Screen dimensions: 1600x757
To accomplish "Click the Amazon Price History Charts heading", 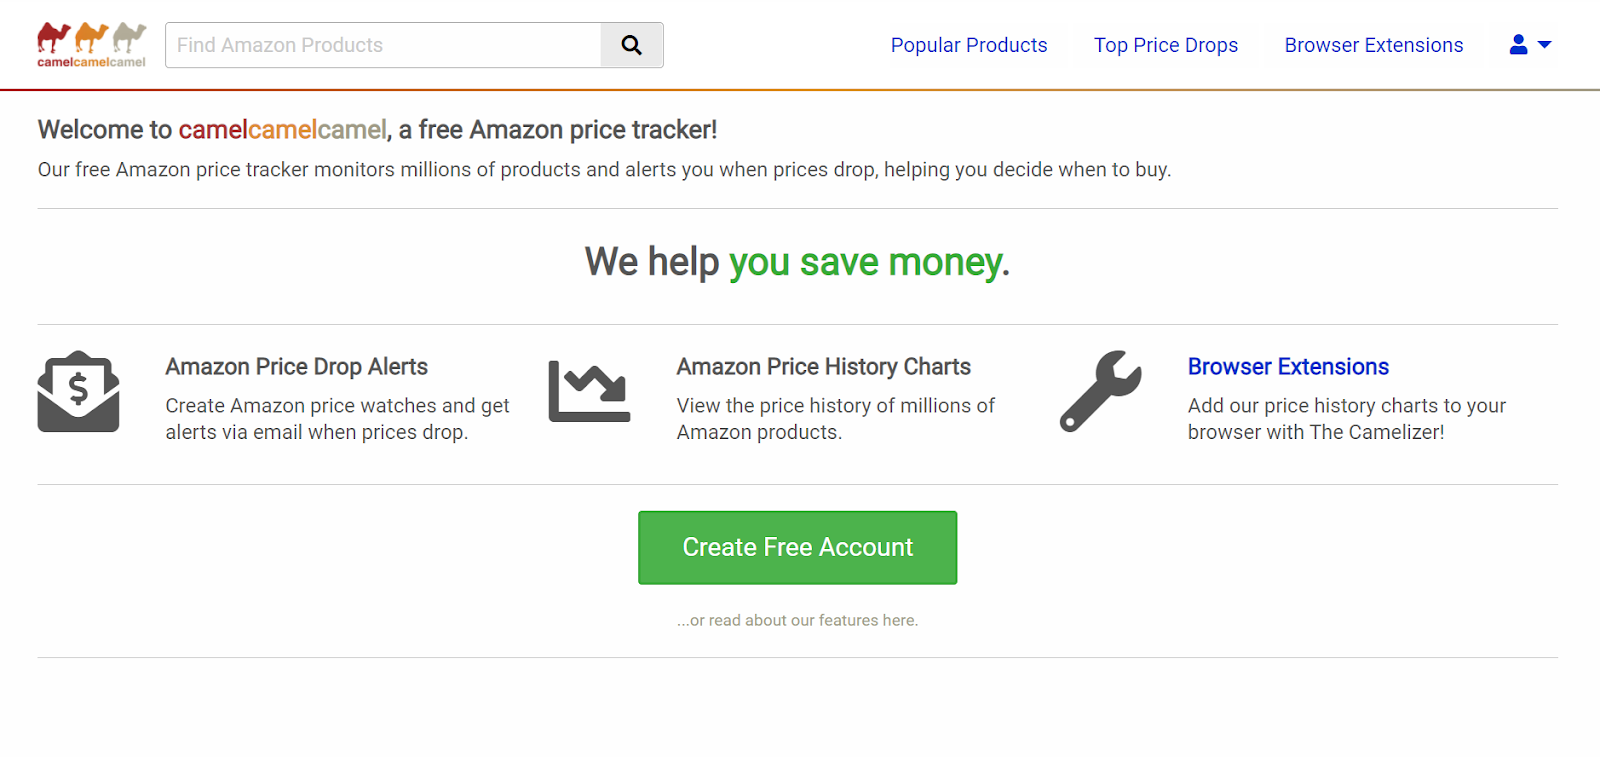I will pyautogui.click(x=823, y=367).
